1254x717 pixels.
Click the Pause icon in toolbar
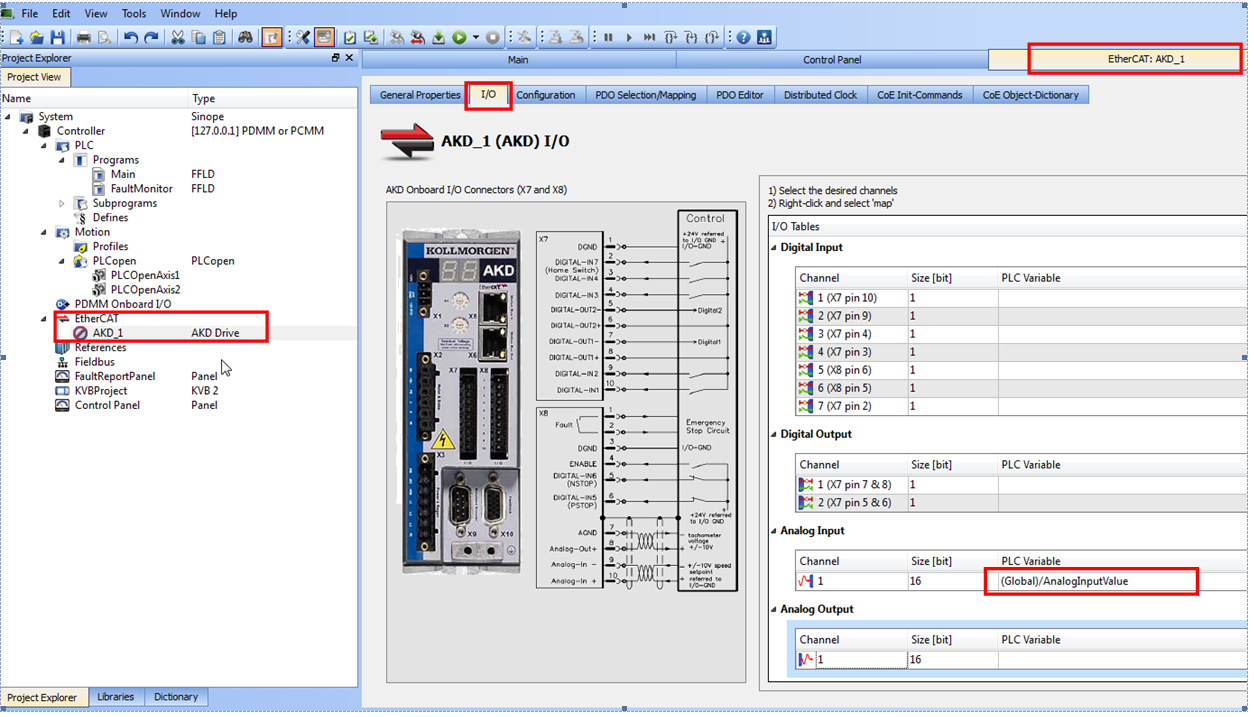click(x=608, y=38)
